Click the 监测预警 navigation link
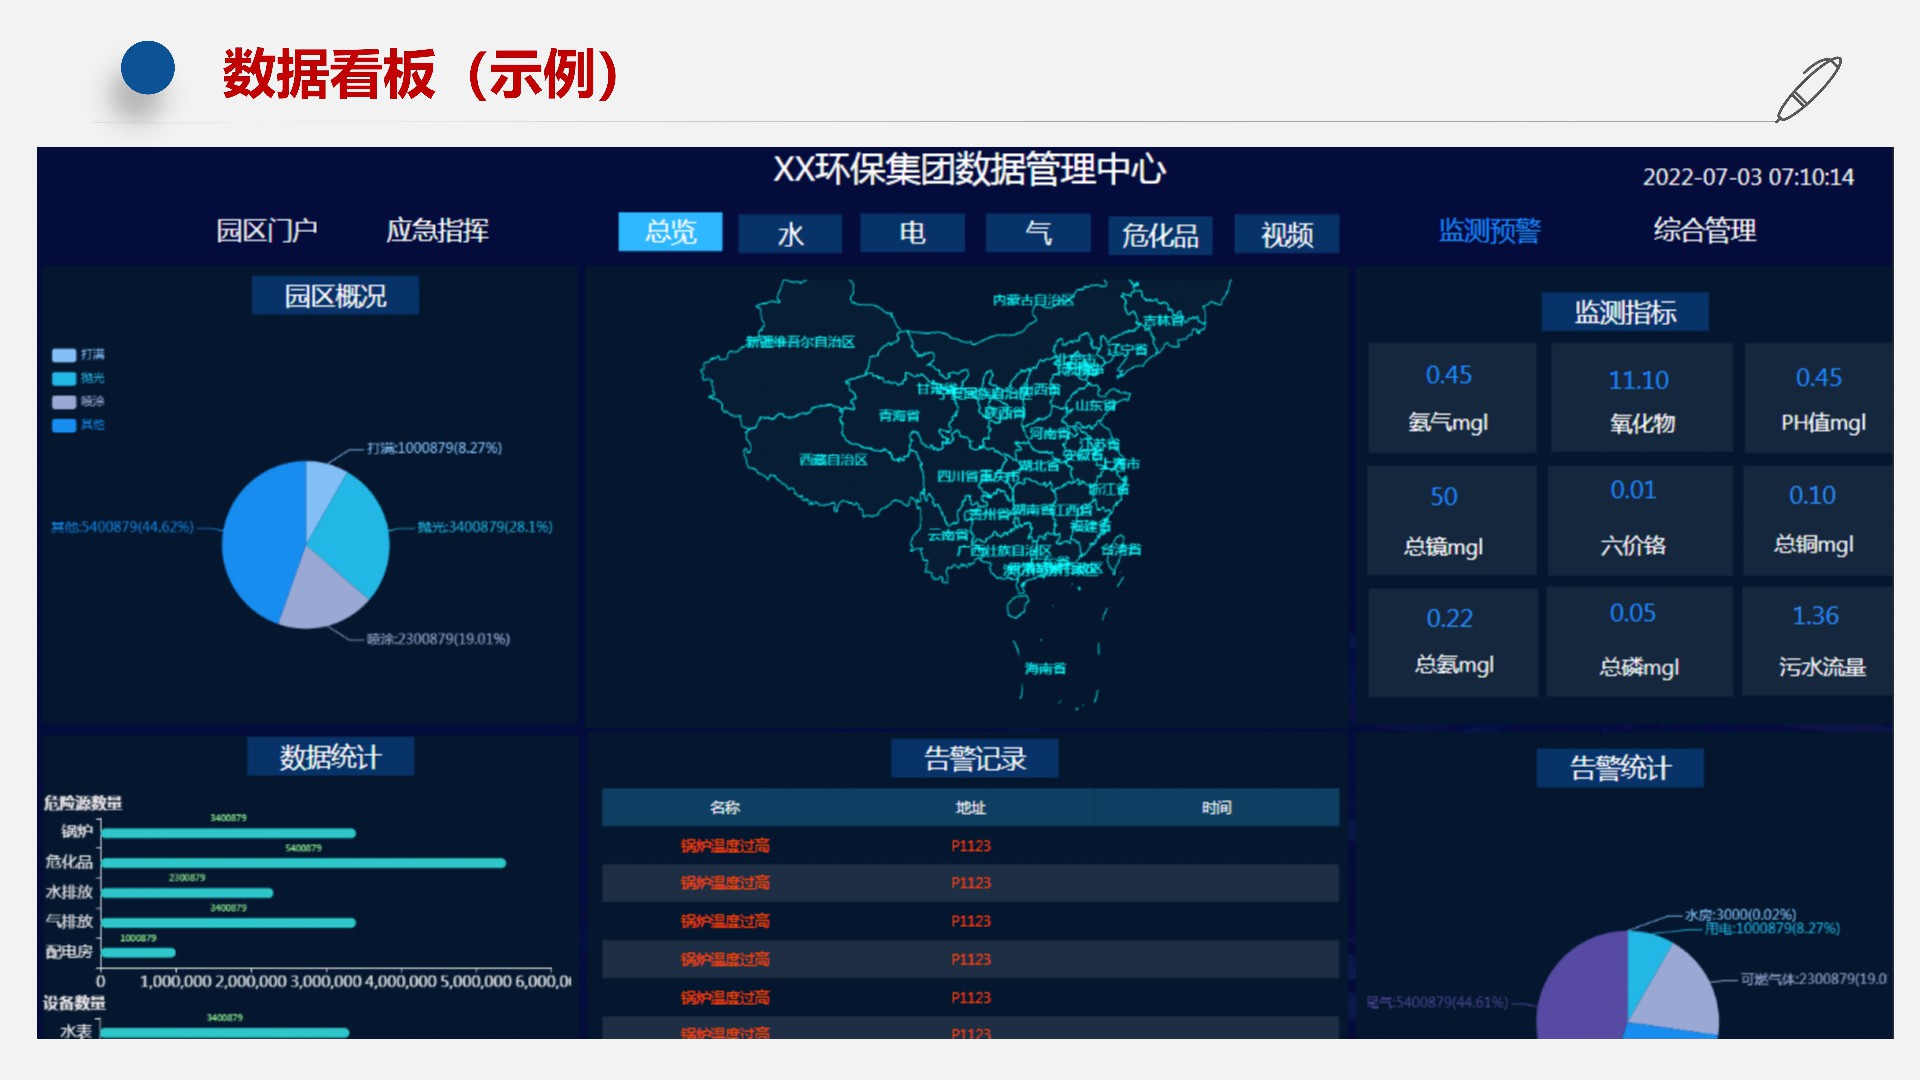The width and height of the screenshot is (1920, 1080). pyautogui.click(x=1489, y=231)
